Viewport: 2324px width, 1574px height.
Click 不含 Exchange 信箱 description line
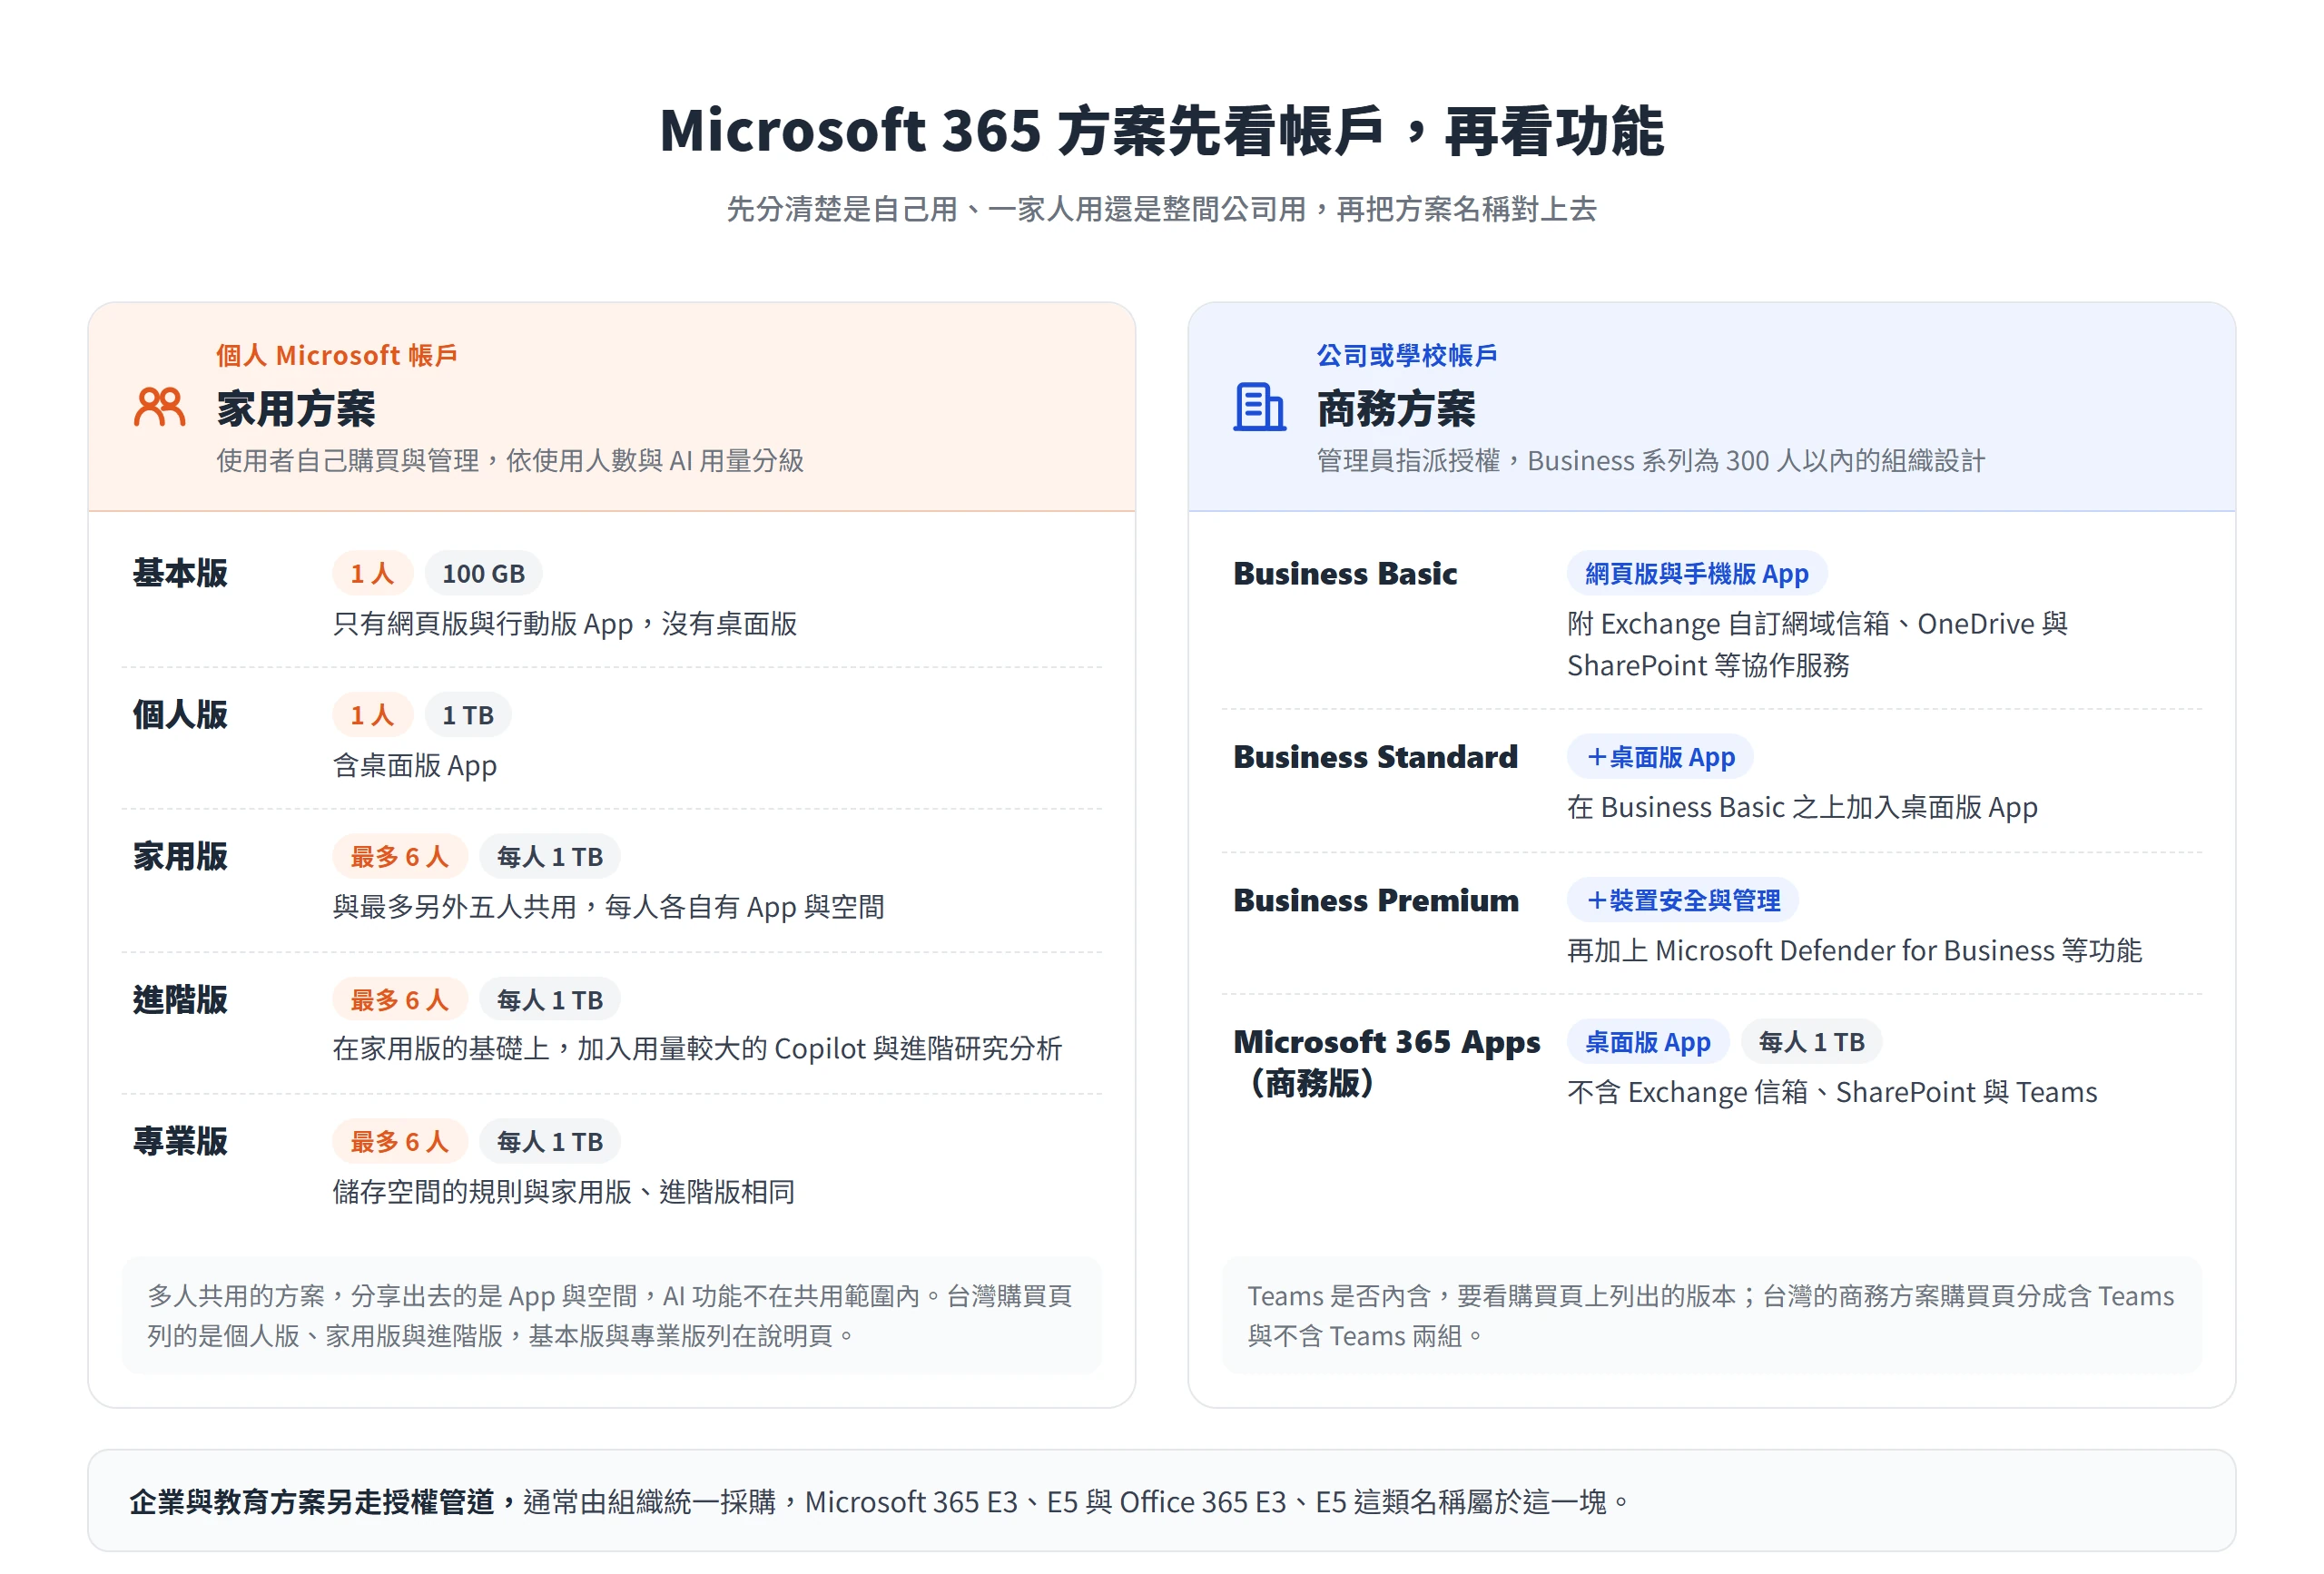[1832, 1092]
